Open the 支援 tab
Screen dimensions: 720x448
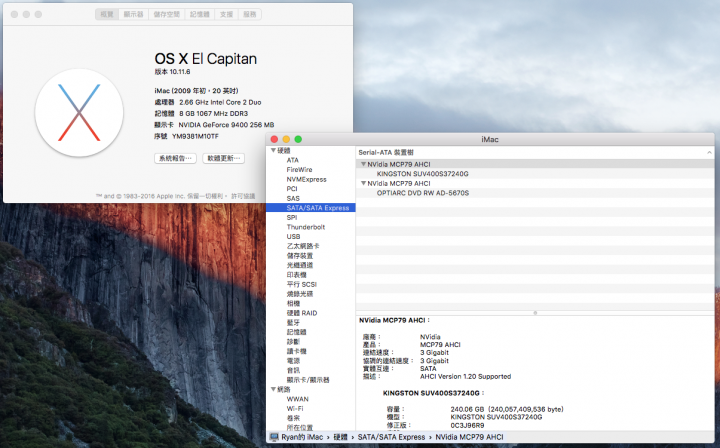(x=226, y=14)
